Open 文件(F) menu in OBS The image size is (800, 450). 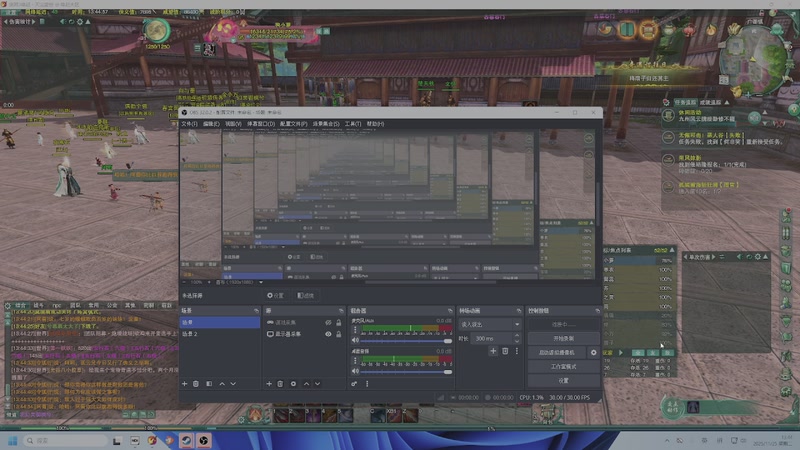point(189,124)
